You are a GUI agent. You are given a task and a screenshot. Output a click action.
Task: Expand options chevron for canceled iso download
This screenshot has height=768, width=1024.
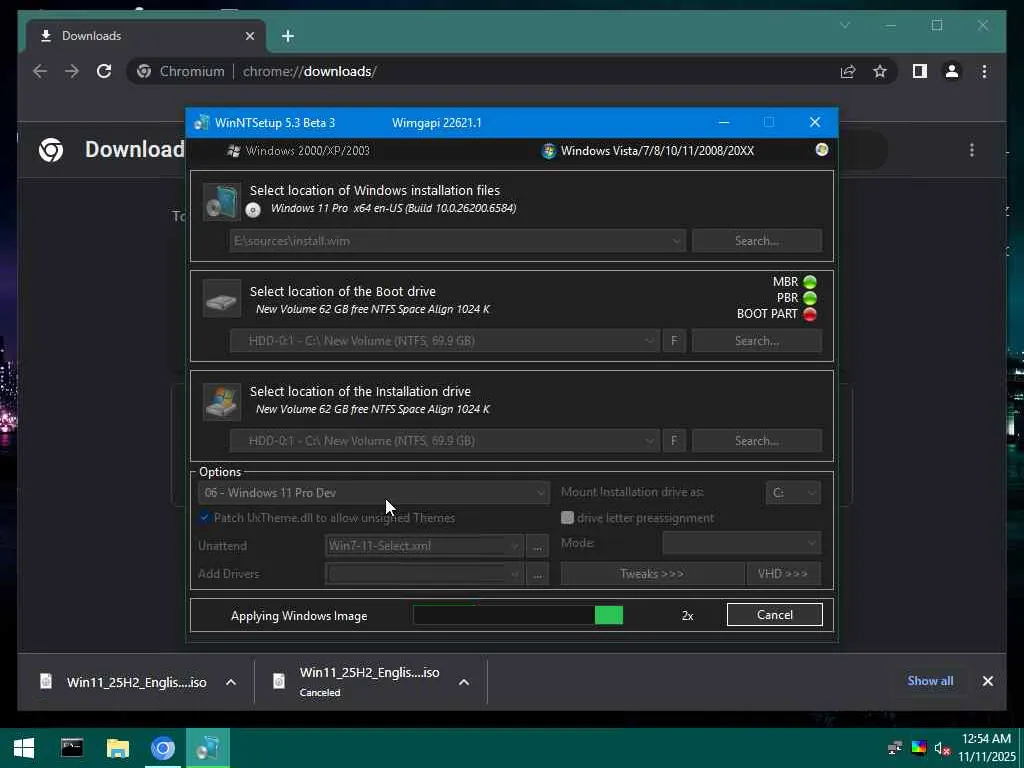pyautogui.click(x=464, y=682)
